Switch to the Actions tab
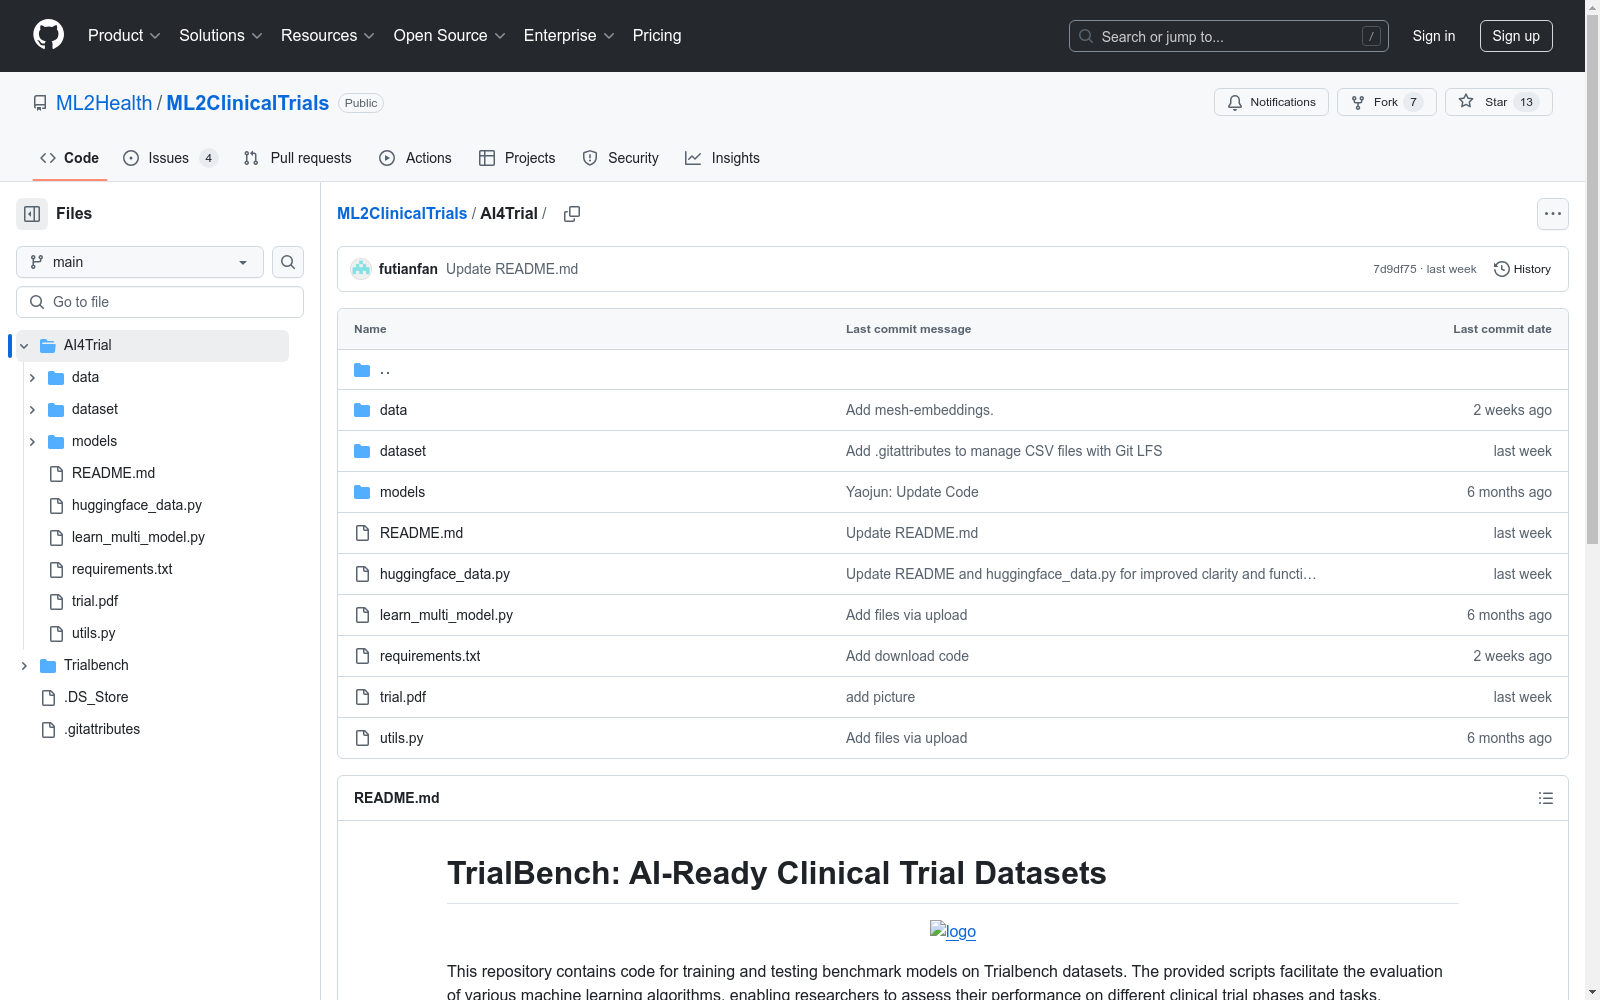Screen dimensions: 1600x1000 pyautogui.click(x=415, y=158)
